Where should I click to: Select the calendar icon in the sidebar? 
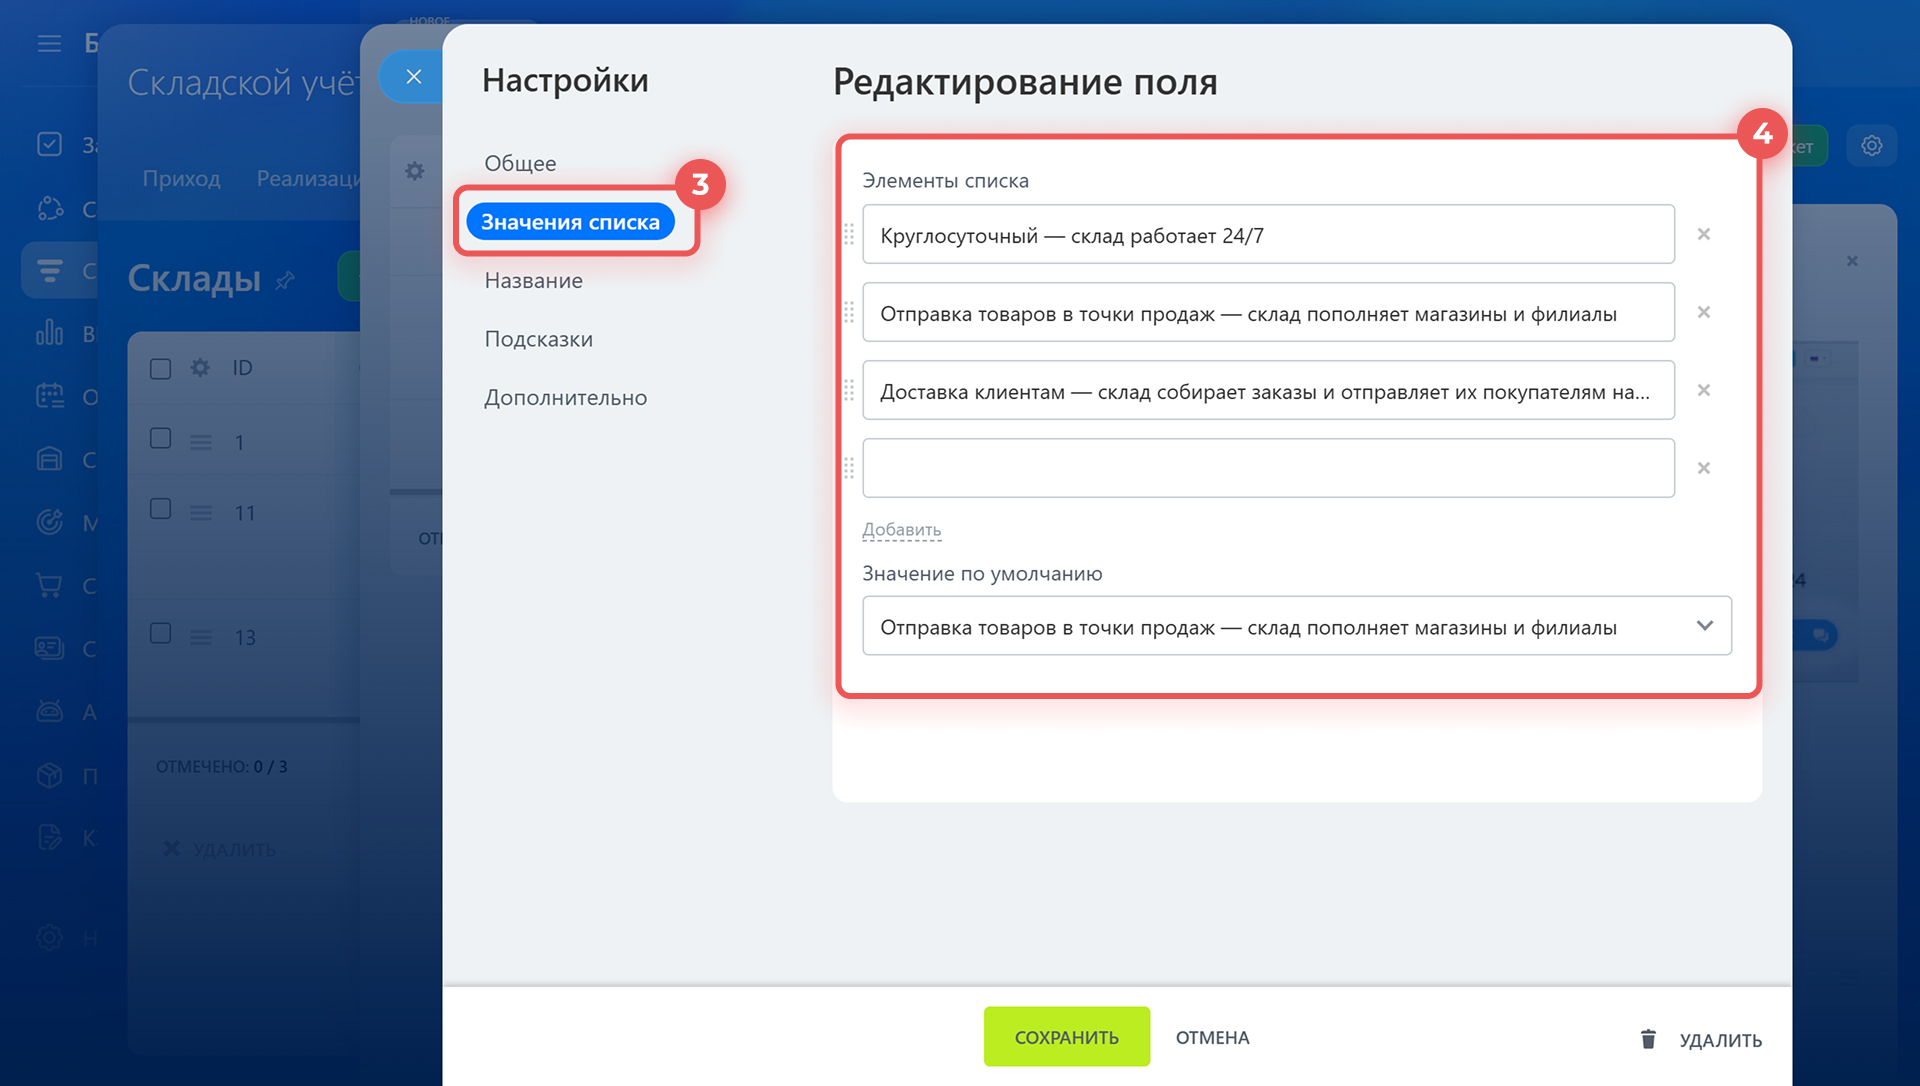pos(49,395)
